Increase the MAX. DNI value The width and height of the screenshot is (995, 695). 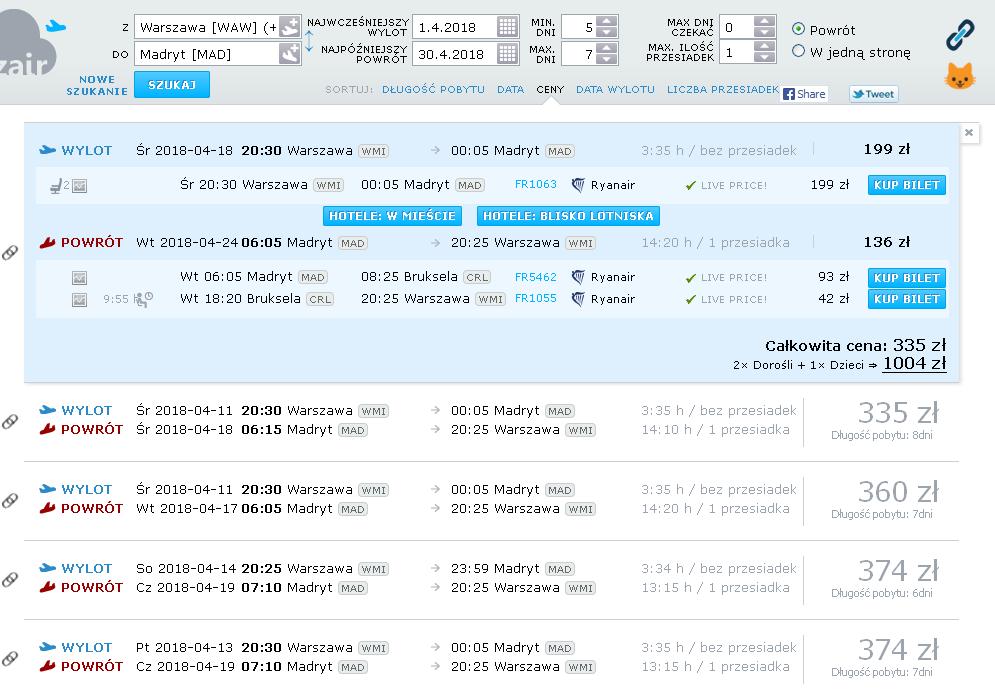607,48
